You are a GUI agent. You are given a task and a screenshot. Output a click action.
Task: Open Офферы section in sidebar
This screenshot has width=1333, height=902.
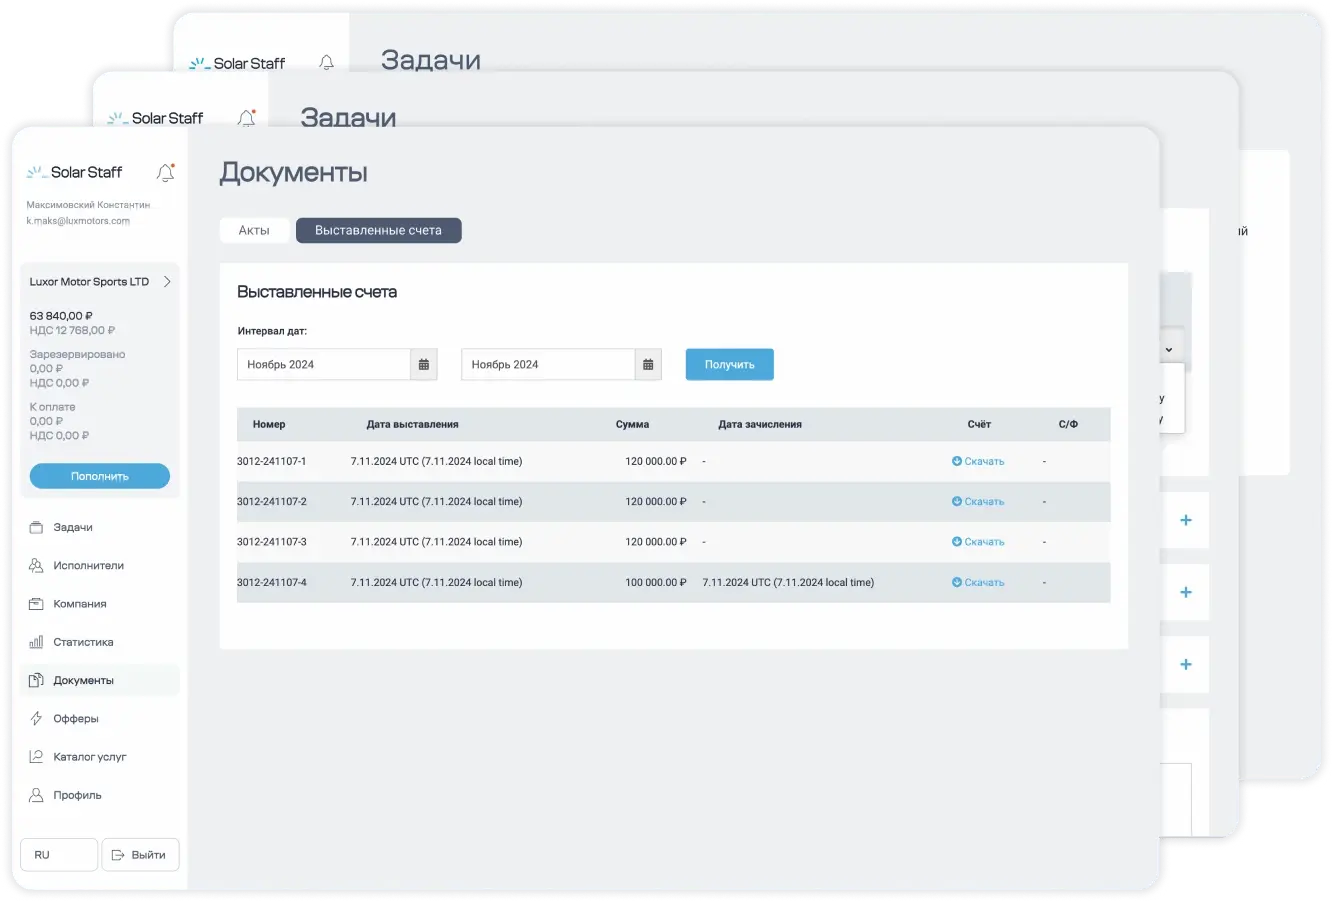pos(75,719)
